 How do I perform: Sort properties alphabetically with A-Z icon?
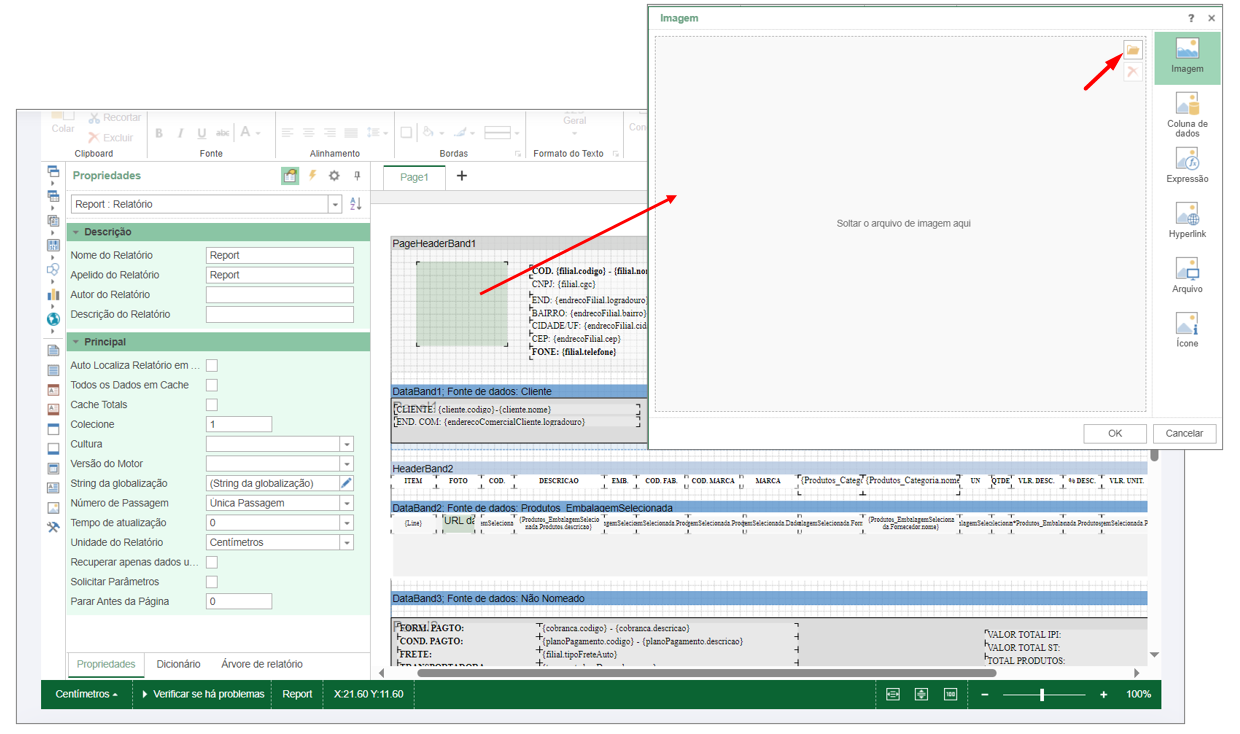click(355, 204)
